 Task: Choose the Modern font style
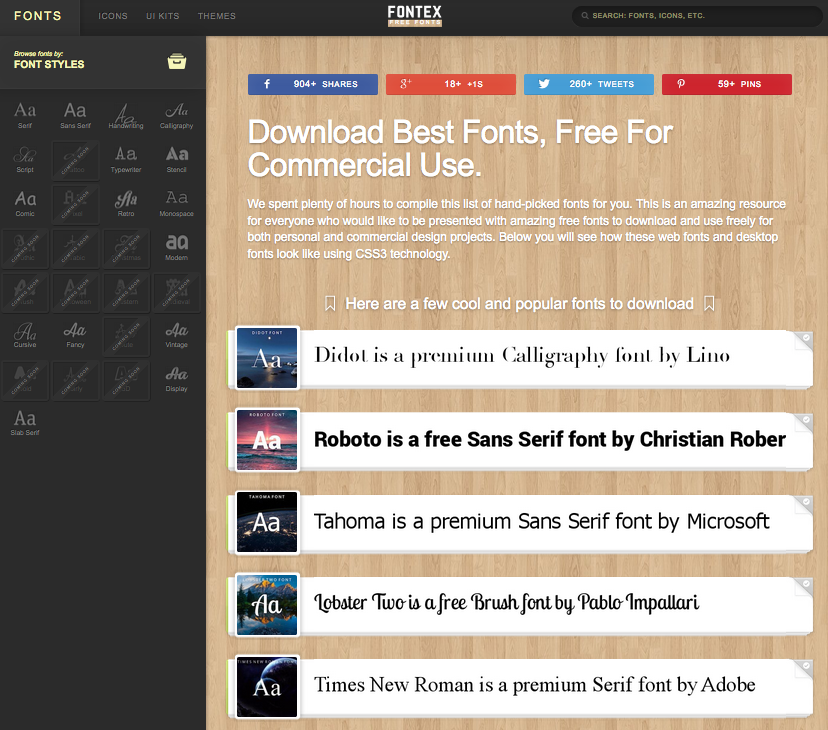[x=176, y=247]
